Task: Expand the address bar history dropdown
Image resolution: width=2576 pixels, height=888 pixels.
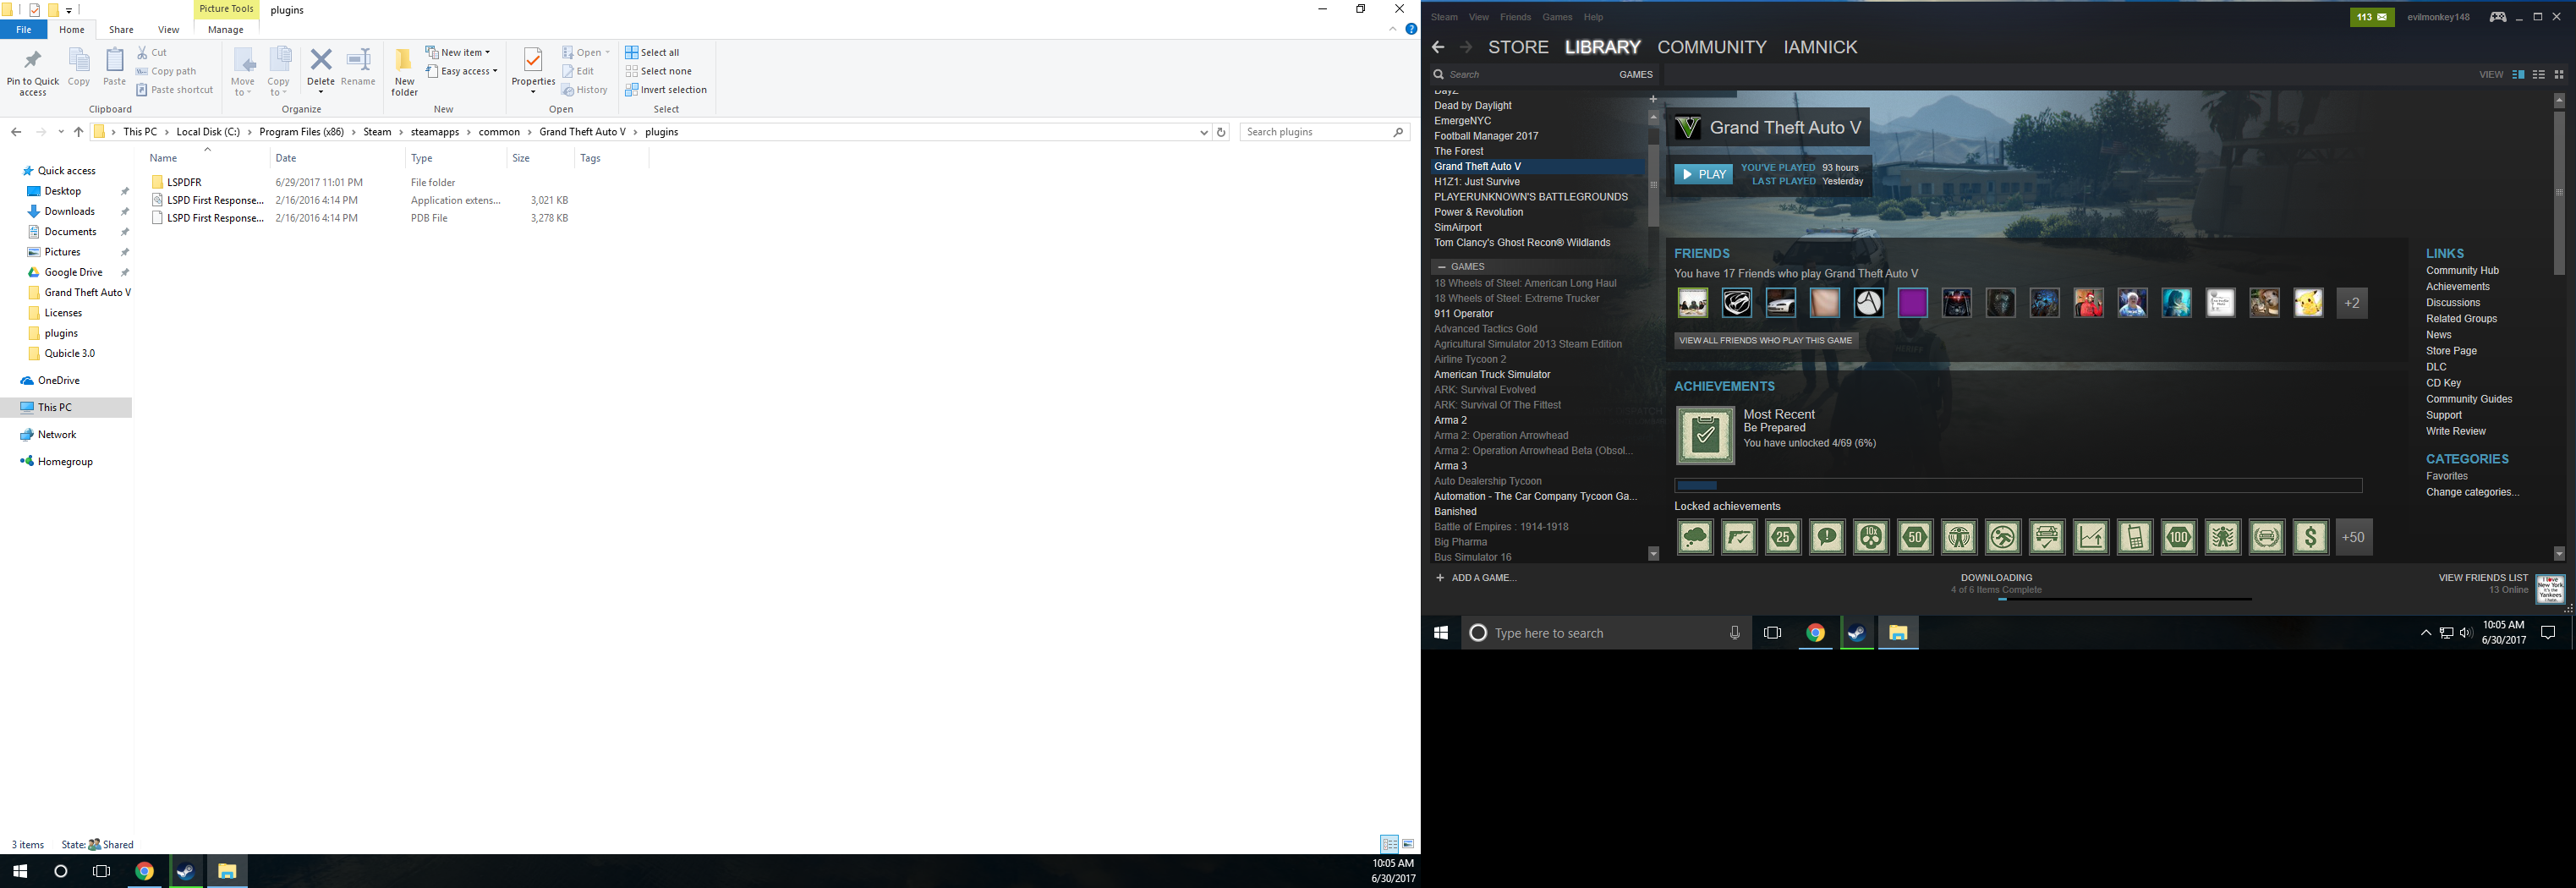Action: 1203,132
